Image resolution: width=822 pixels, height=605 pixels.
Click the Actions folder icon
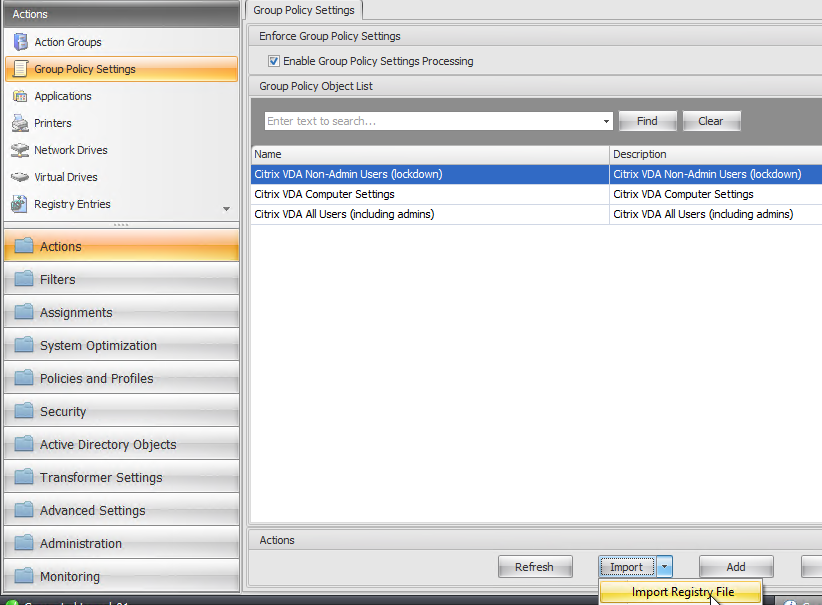(x=24, y=245)
